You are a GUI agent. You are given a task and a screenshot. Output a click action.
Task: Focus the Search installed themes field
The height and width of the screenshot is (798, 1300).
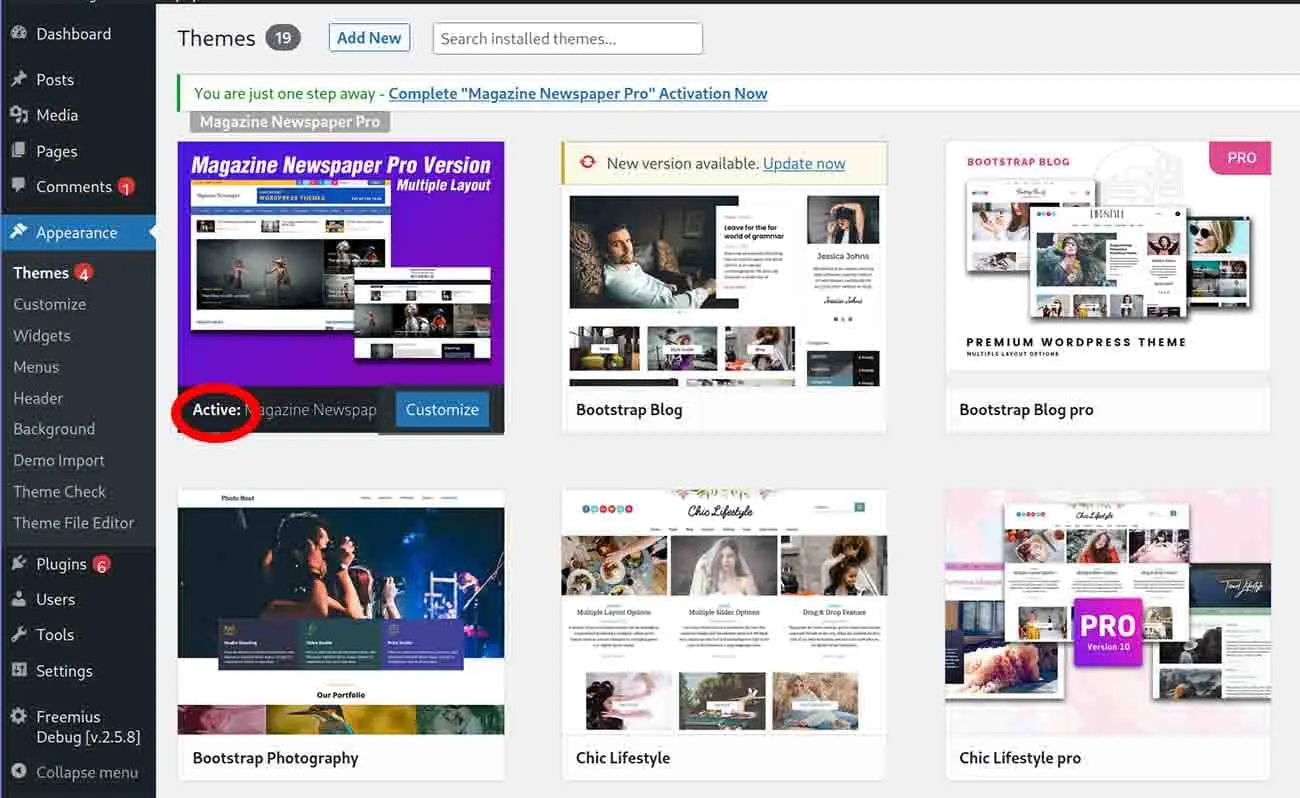568,38
